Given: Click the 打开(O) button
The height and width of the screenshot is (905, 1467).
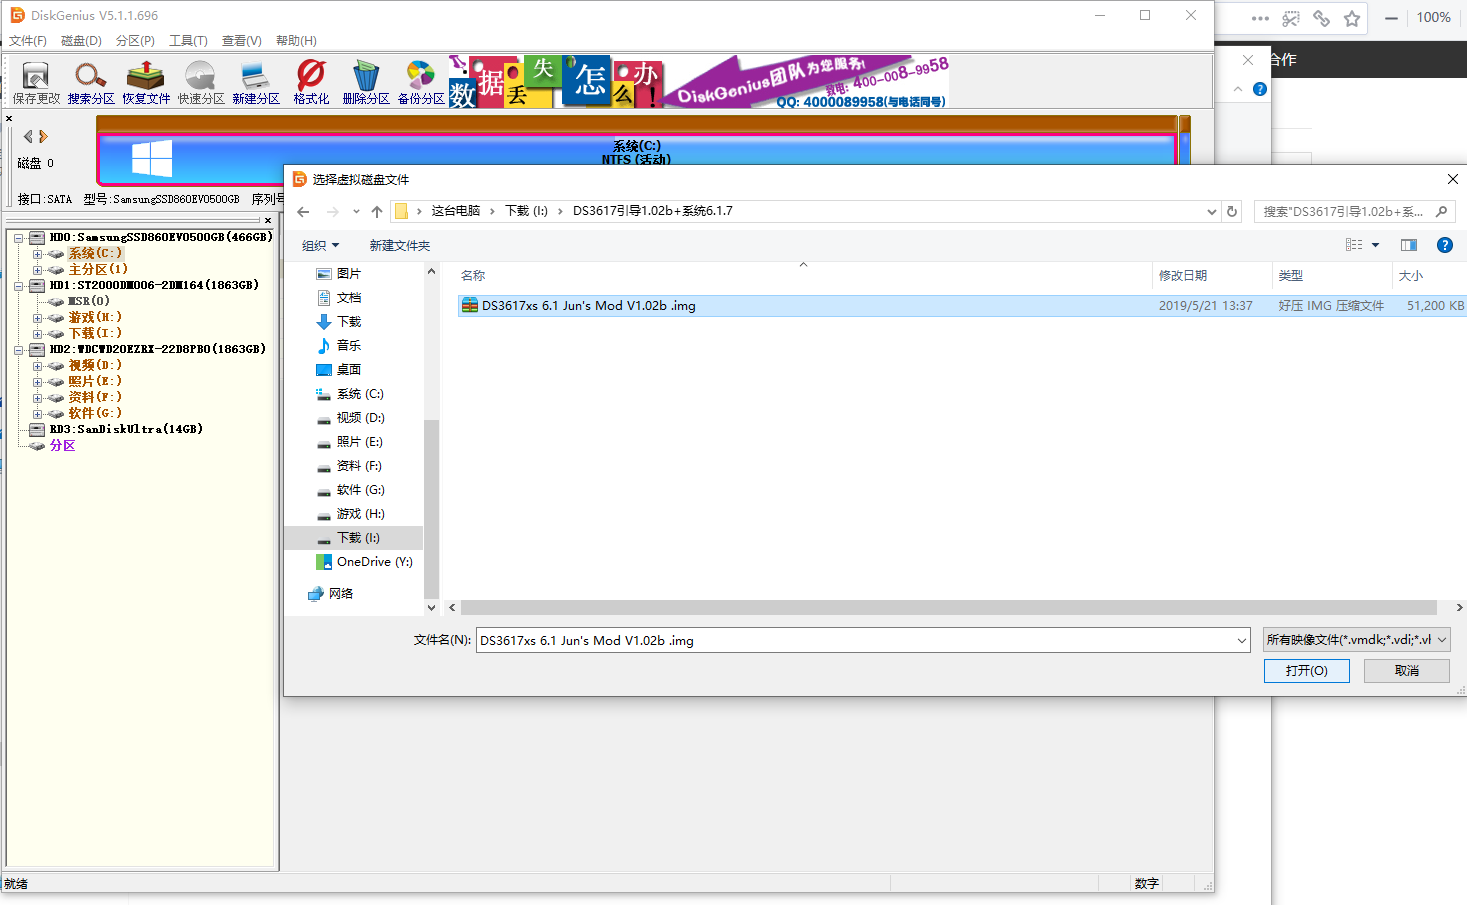Looking at the screenshot, I should (1306, 671).
